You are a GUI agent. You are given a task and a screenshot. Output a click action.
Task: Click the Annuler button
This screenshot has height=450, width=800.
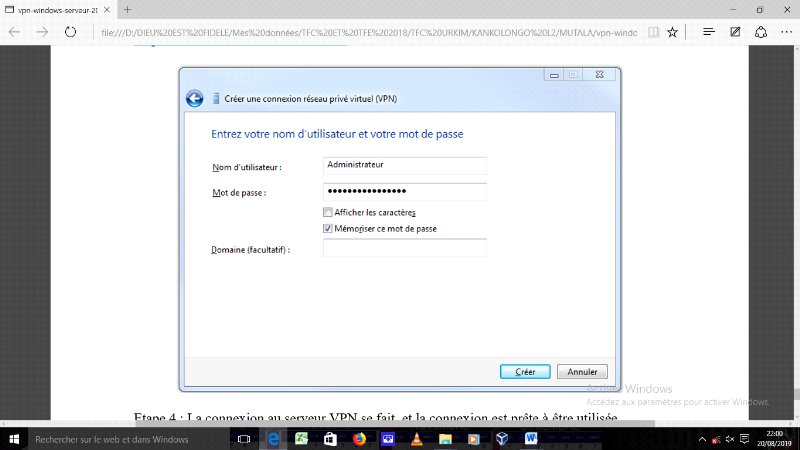582,372
